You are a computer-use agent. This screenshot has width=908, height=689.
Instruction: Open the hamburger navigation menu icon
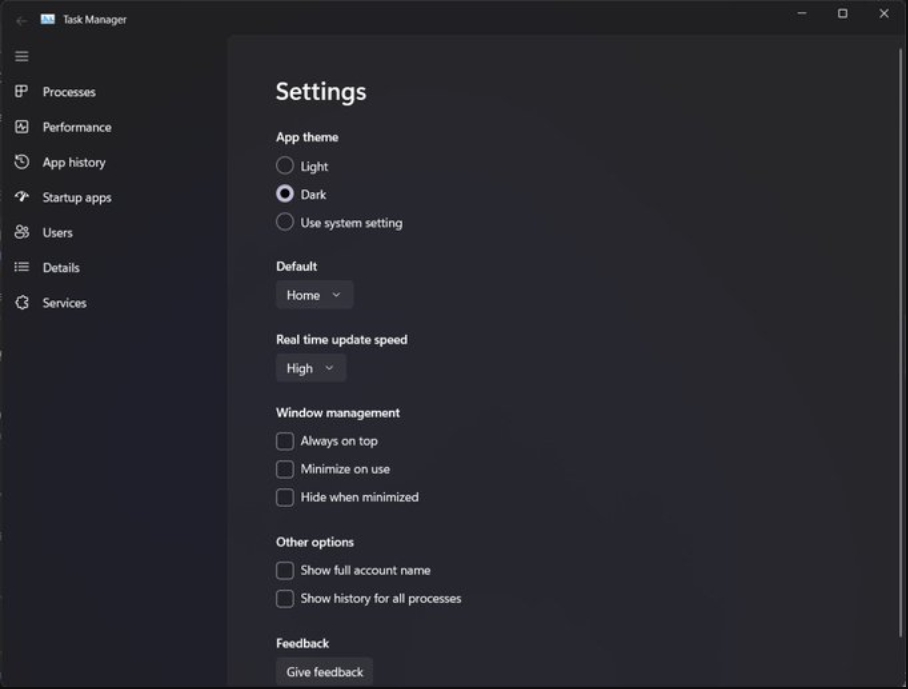pos(21,56)
